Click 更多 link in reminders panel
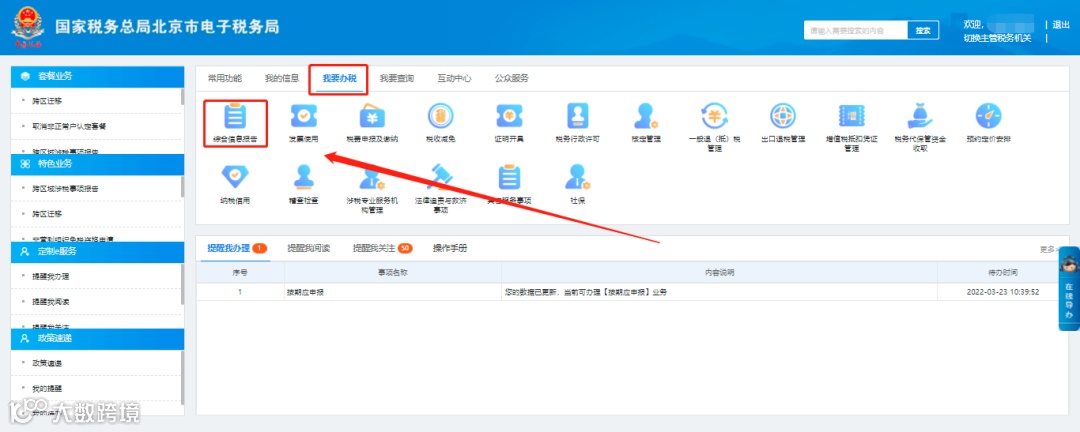 (x=1047, y=249)
